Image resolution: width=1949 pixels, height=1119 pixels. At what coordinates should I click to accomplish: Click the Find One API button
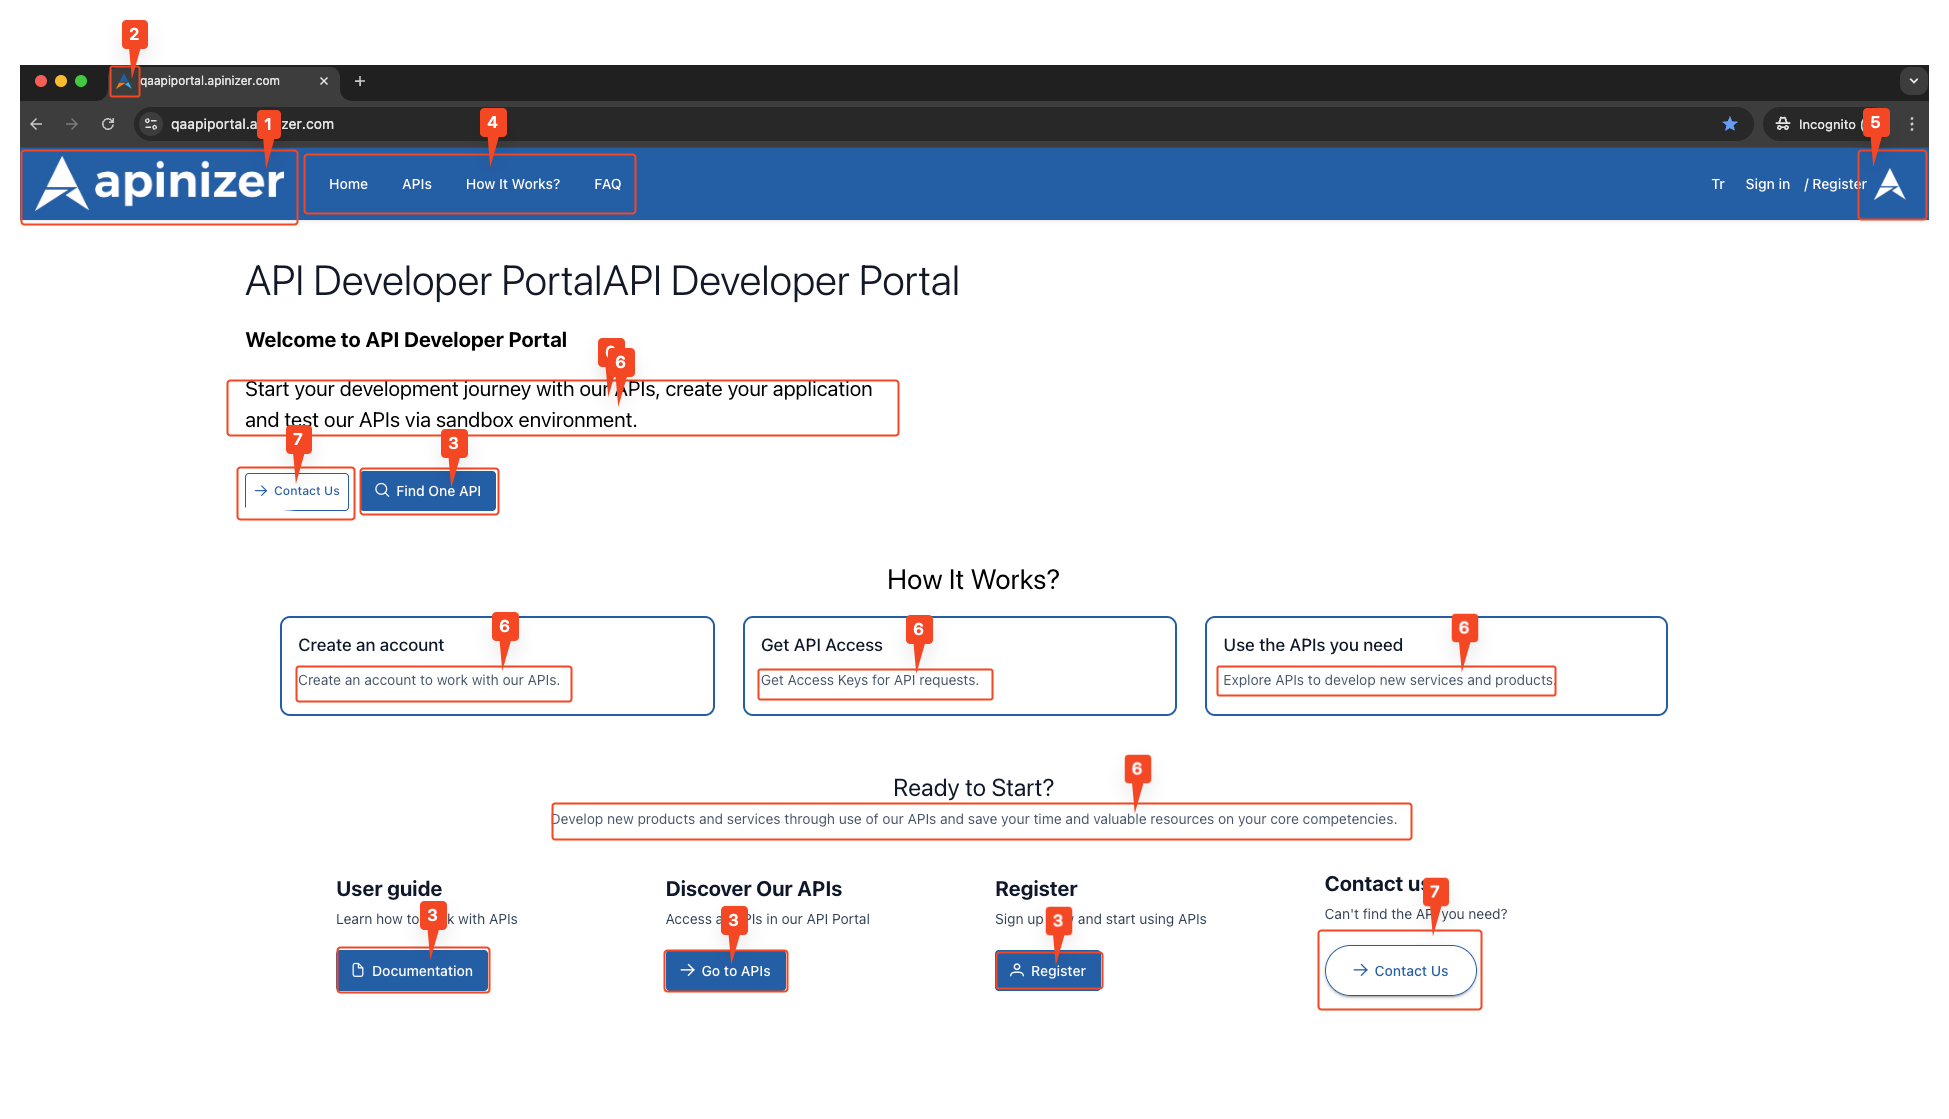tap(428, 491)
